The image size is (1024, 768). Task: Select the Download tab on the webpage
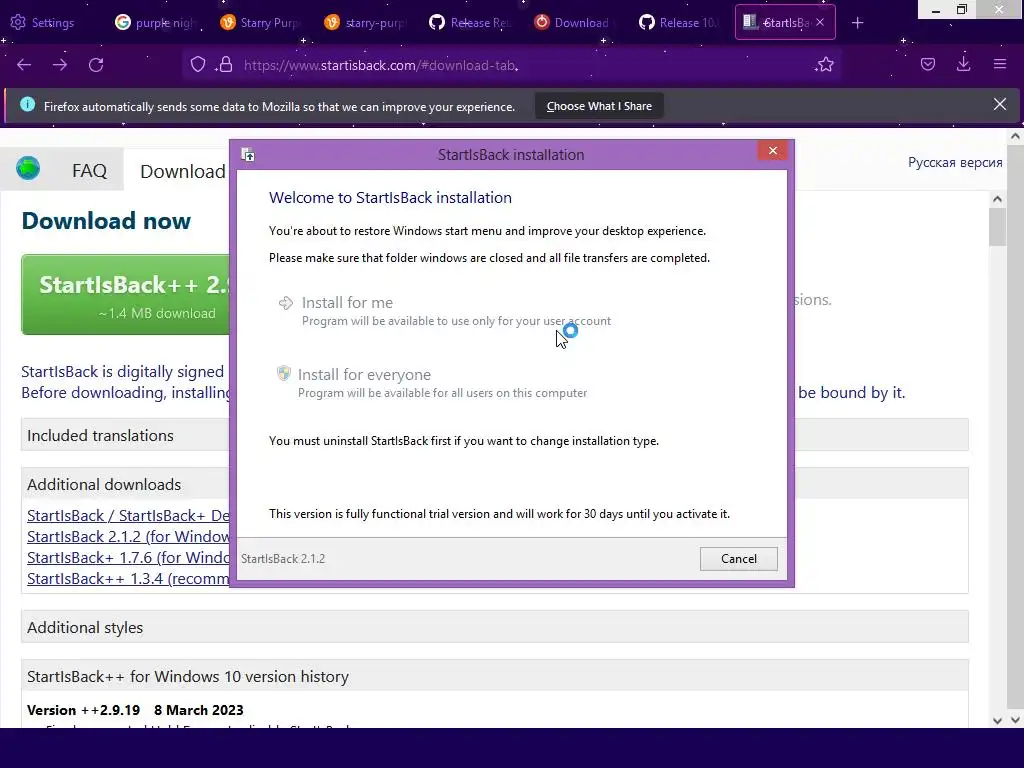182,171
